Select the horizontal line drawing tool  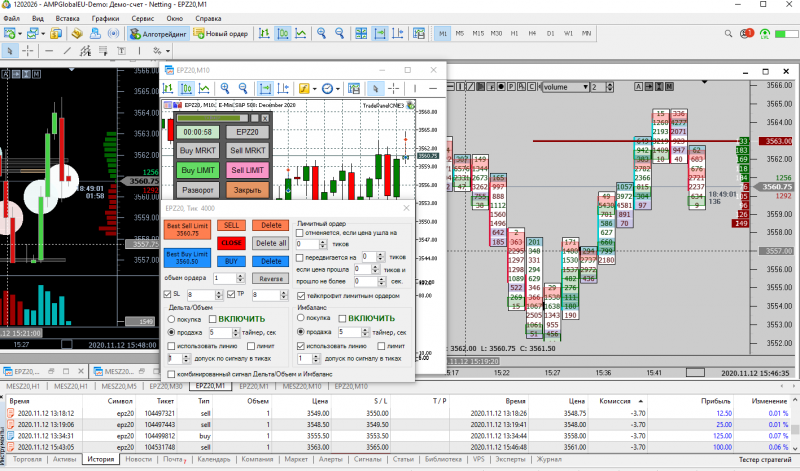[x=49, y=51]
